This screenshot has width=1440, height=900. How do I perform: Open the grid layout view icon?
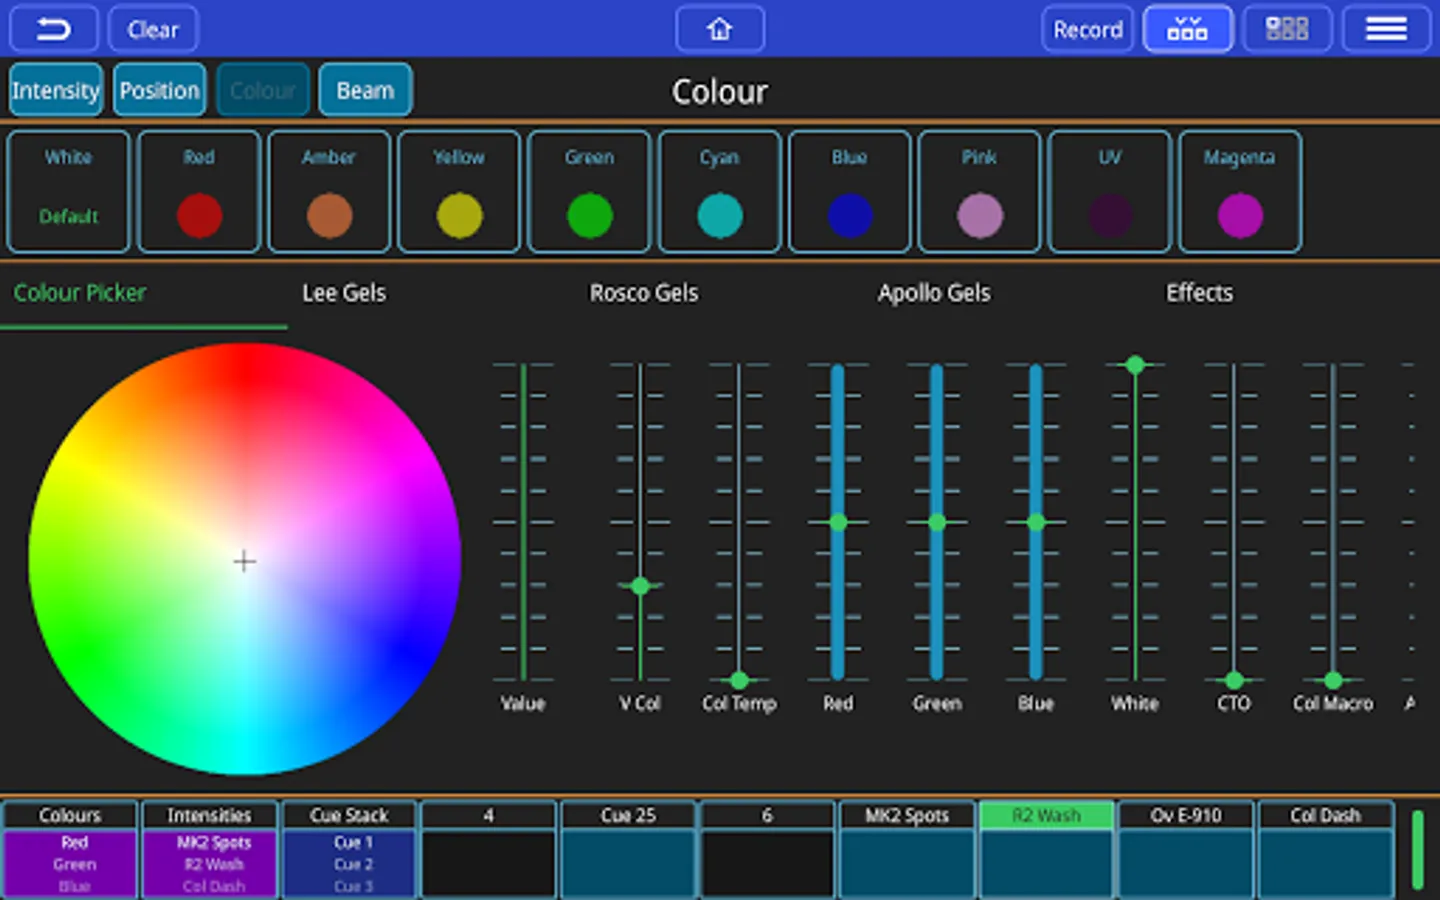click(x=1287, y=29)
